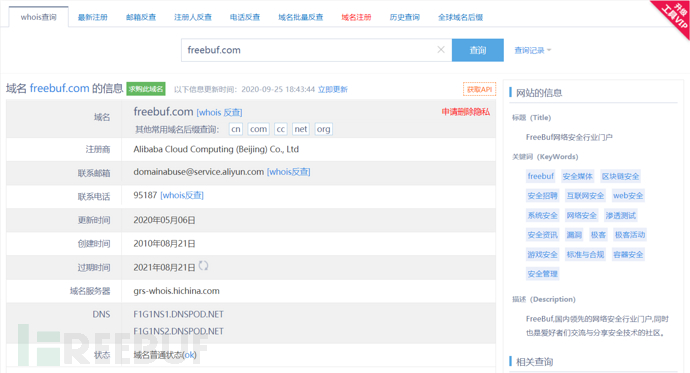Click the 互联网安全 keyword tag
Image resolution: width=690 pixels, height=373 pixels.
tap(585, 196)
